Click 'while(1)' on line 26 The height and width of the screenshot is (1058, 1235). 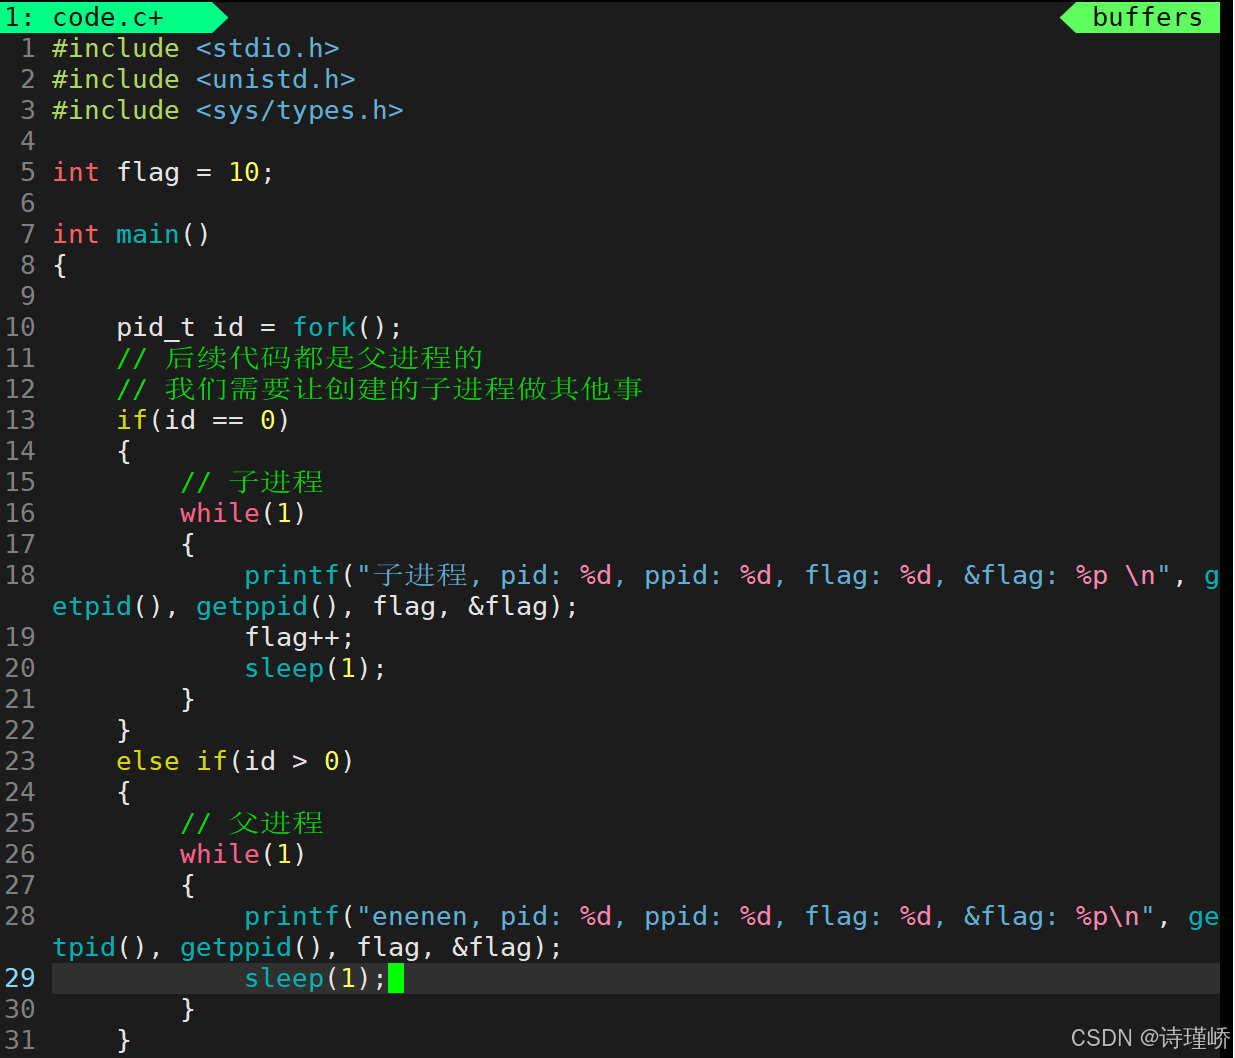(x=243, y=854)
